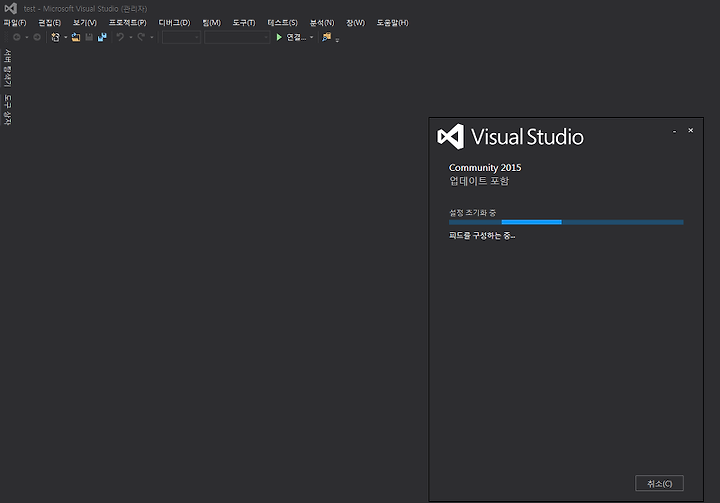Click the green 연결... start button
This screenshot has width=720, height=503.
click(291, 37)
